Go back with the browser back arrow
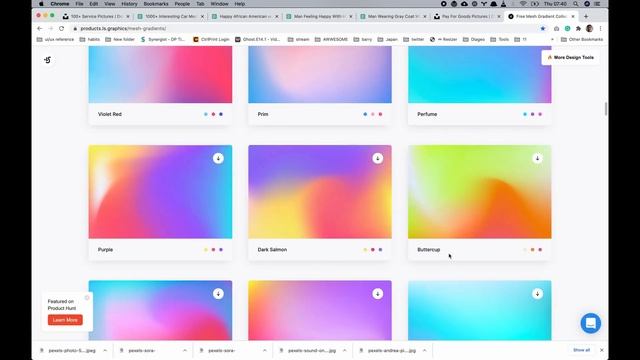The height and width of the screenshot is (360, 640). click(x=40, y=29)
